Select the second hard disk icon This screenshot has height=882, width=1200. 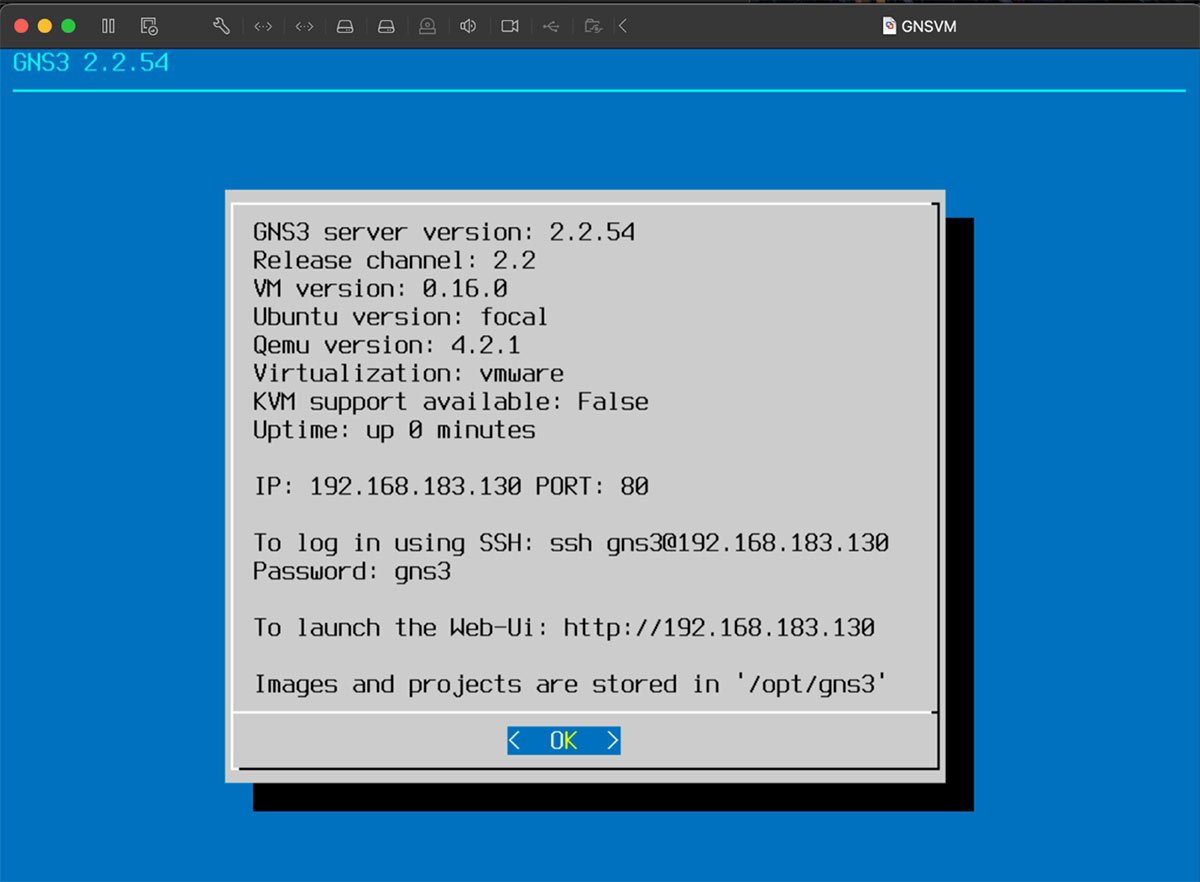click(386, 26)
